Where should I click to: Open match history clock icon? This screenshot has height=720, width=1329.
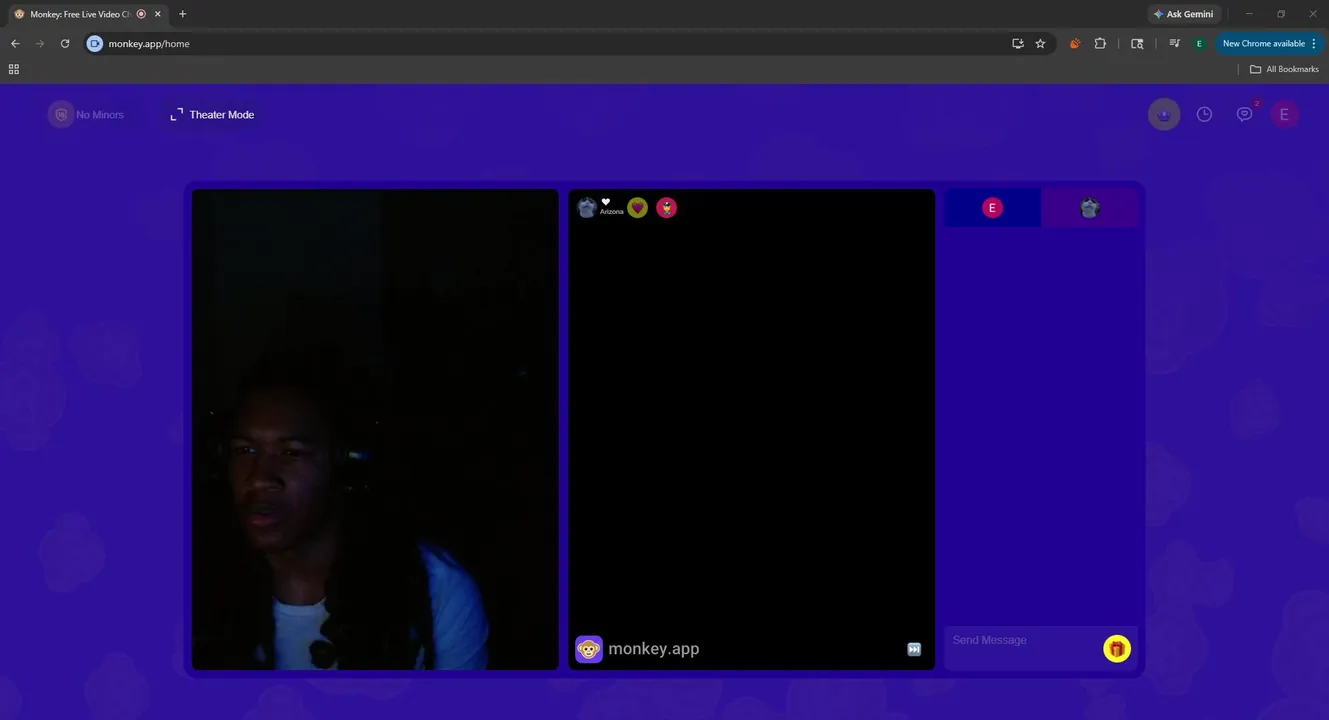click(1204, 114)
